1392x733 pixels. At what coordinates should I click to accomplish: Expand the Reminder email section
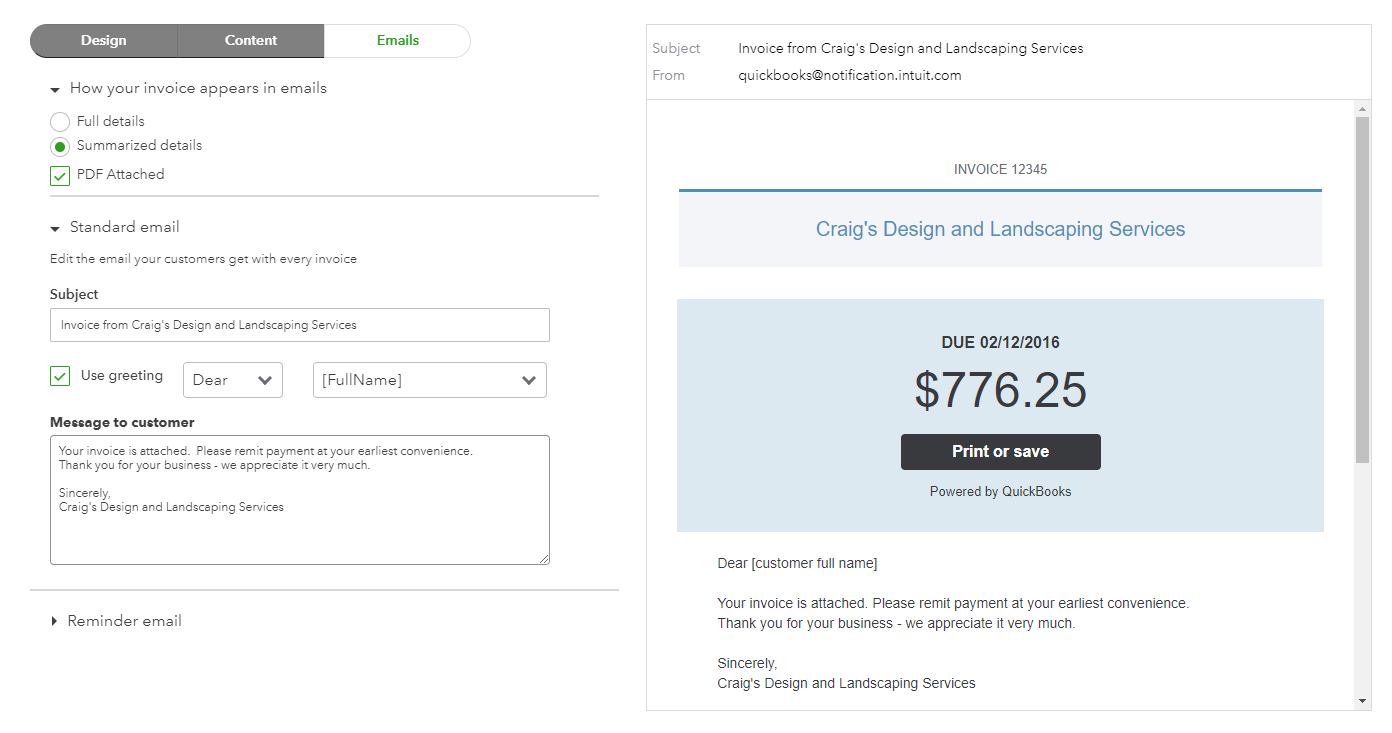[x=55, y=621]
